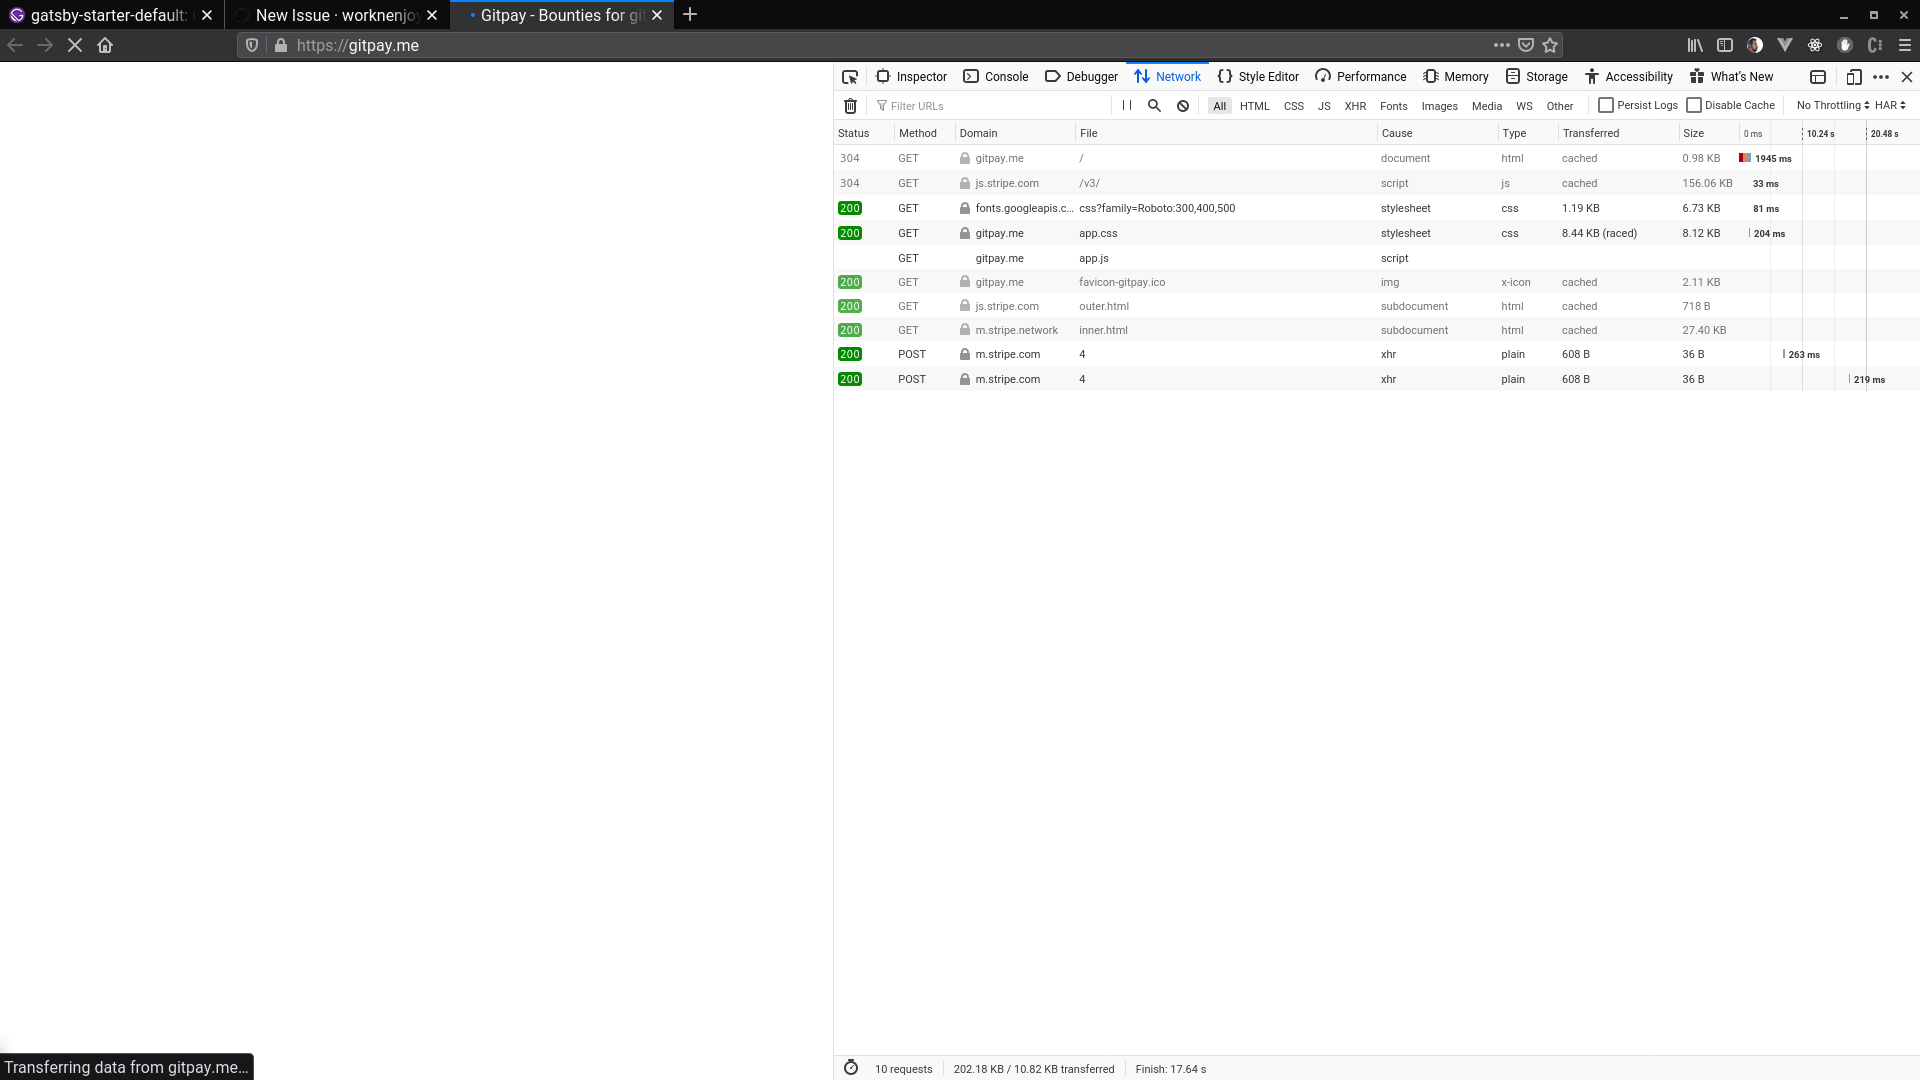Open the hand-shaped blocker extension icon

coord(1845,45)
